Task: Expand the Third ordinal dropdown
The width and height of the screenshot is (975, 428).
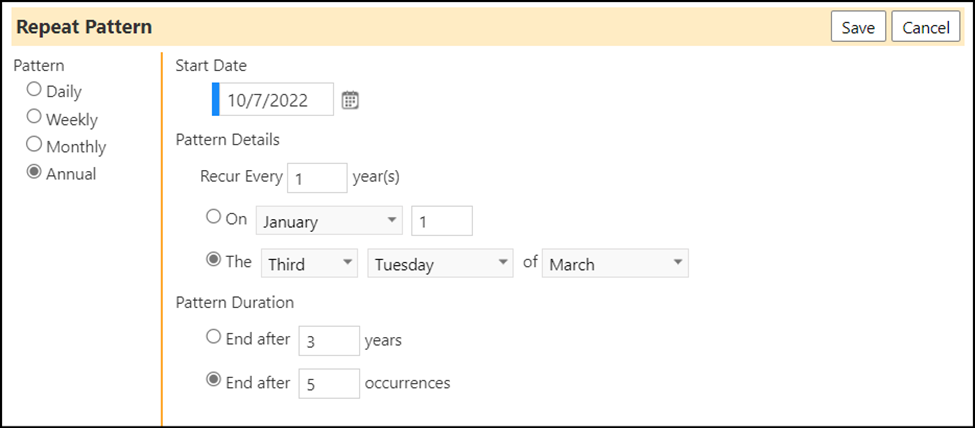Action: pyautogui.click(x=310, y=264)
